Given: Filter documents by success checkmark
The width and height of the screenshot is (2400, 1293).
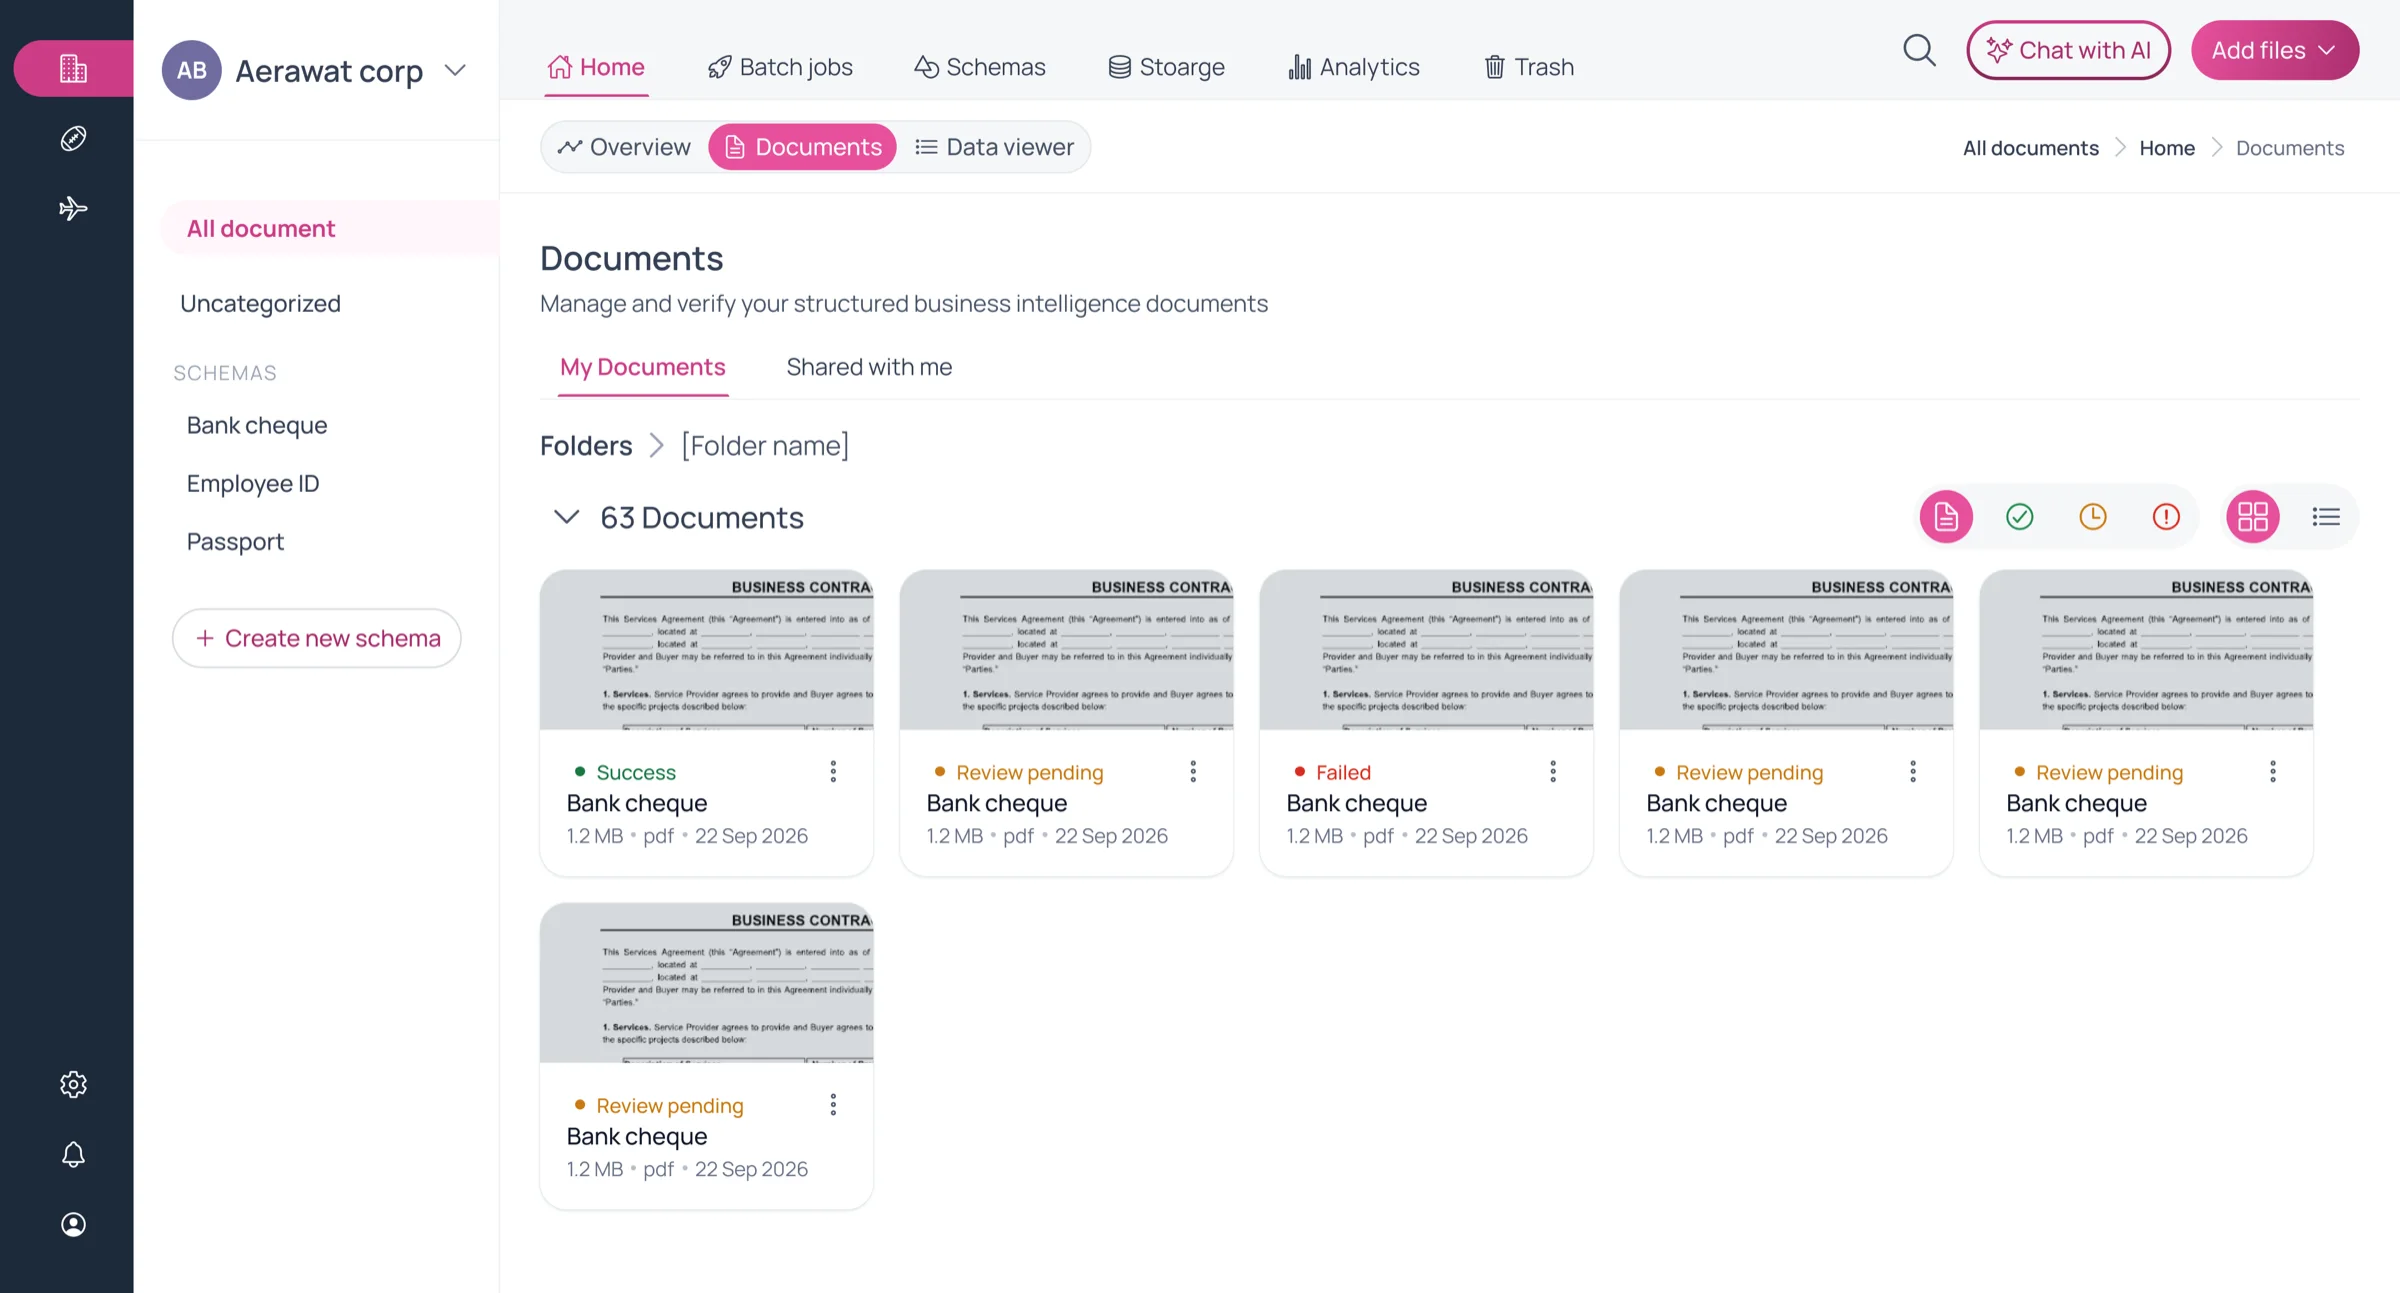Looking at the screenshot, I should [2020, 517].
